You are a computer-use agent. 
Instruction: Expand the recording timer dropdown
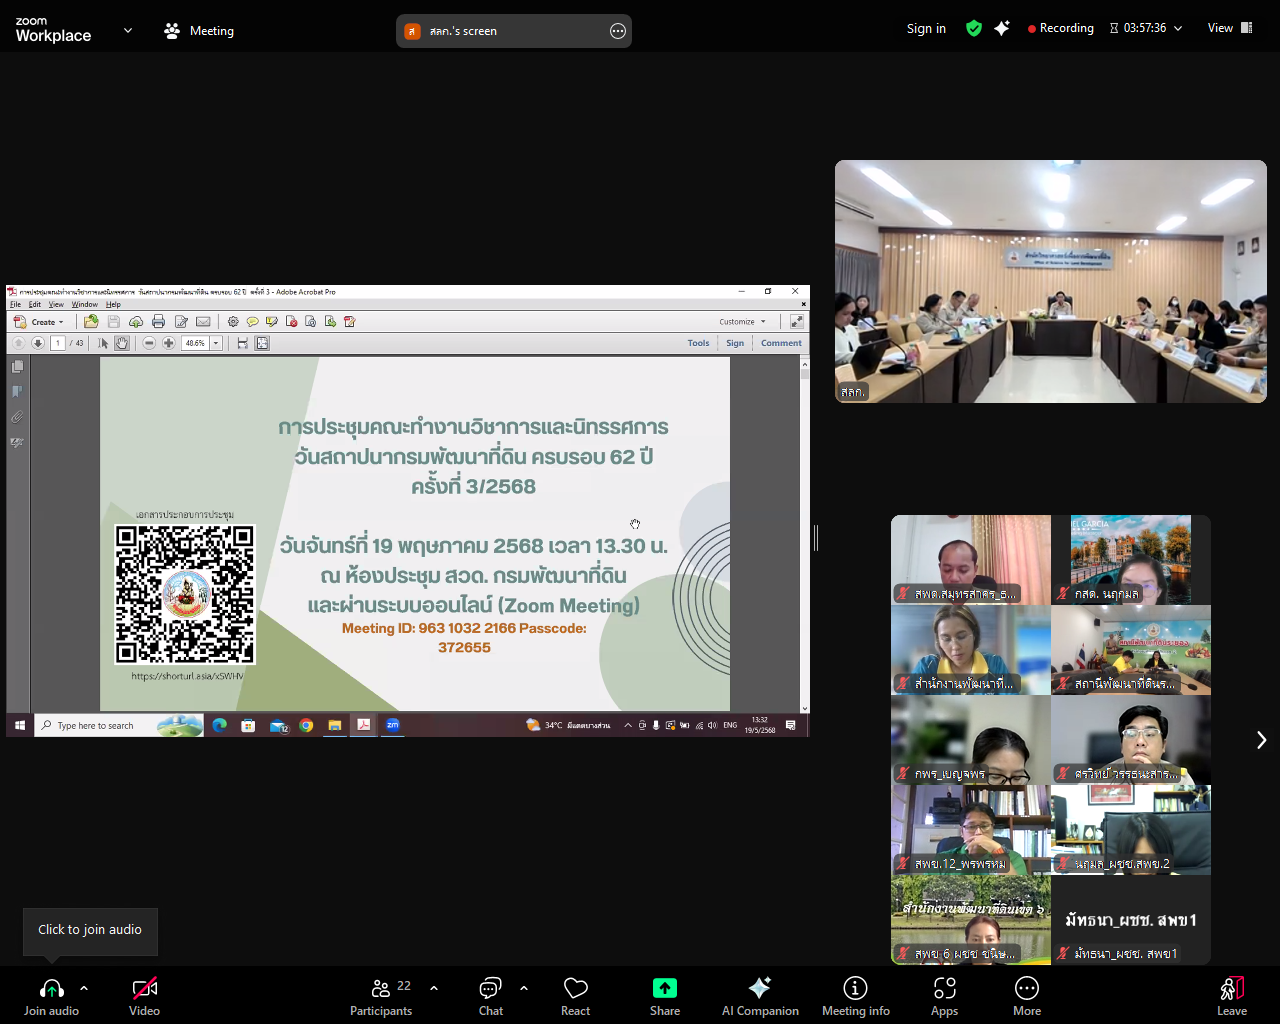pos(1178,29)
